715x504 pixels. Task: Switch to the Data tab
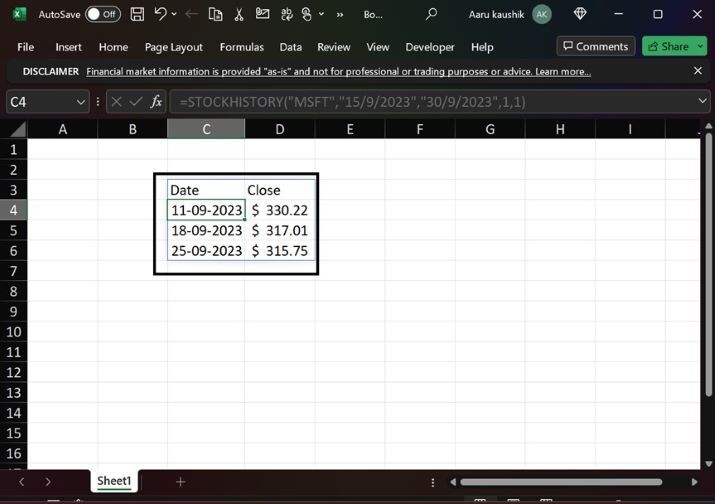coord(290,47)
